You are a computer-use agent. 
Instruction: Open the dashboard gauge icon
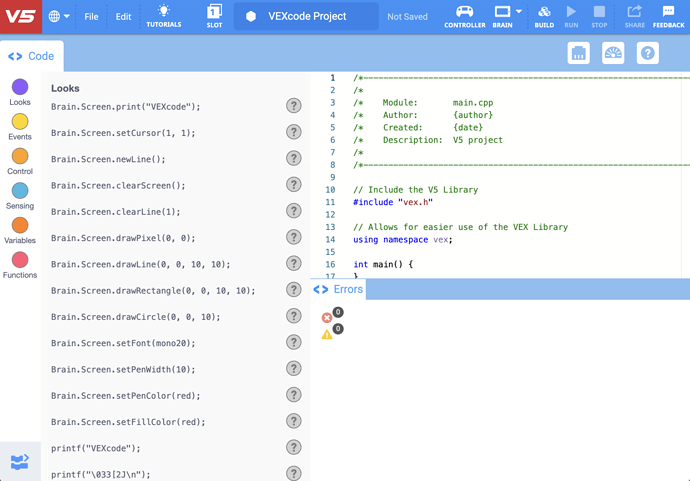coord(613,53)
